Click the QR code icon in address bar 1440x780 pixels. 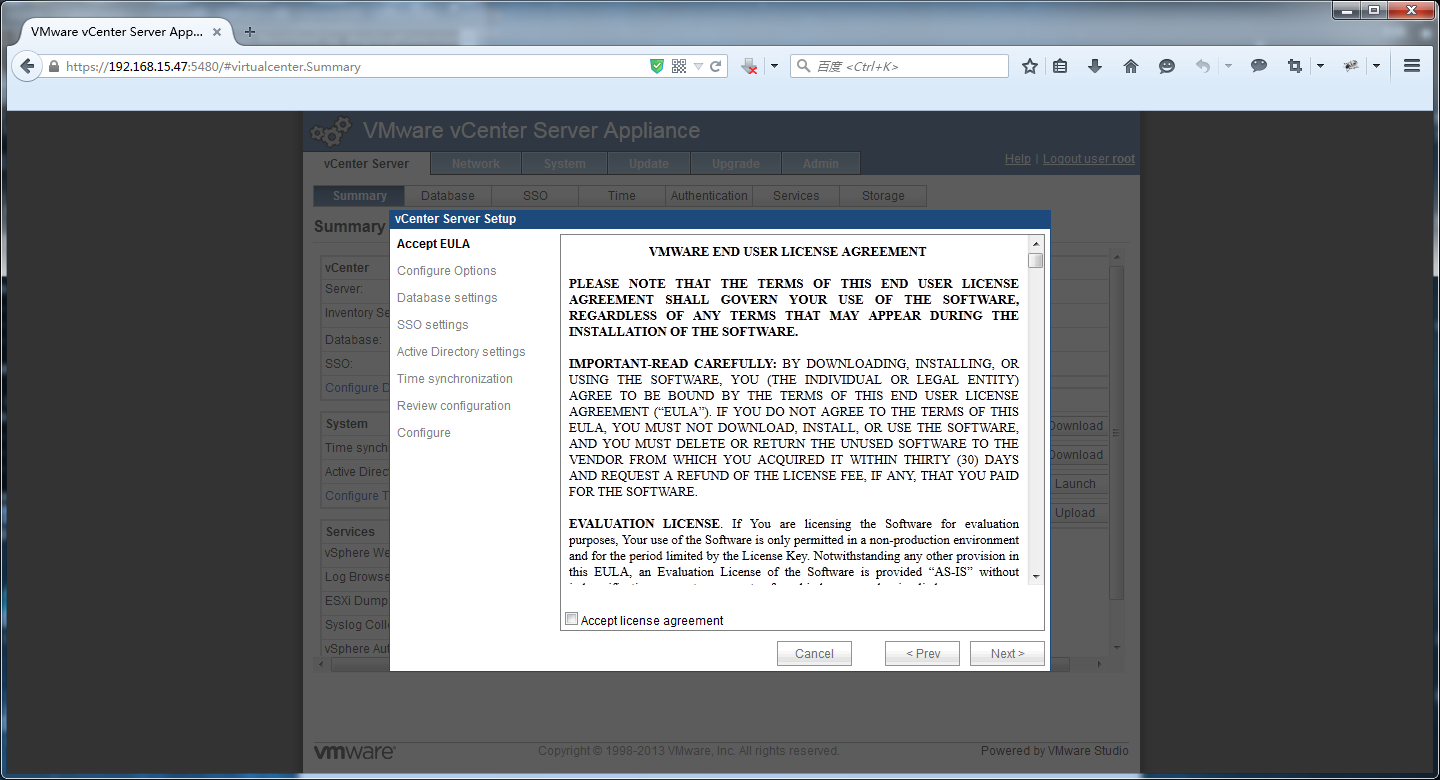(x=679, y=66)
